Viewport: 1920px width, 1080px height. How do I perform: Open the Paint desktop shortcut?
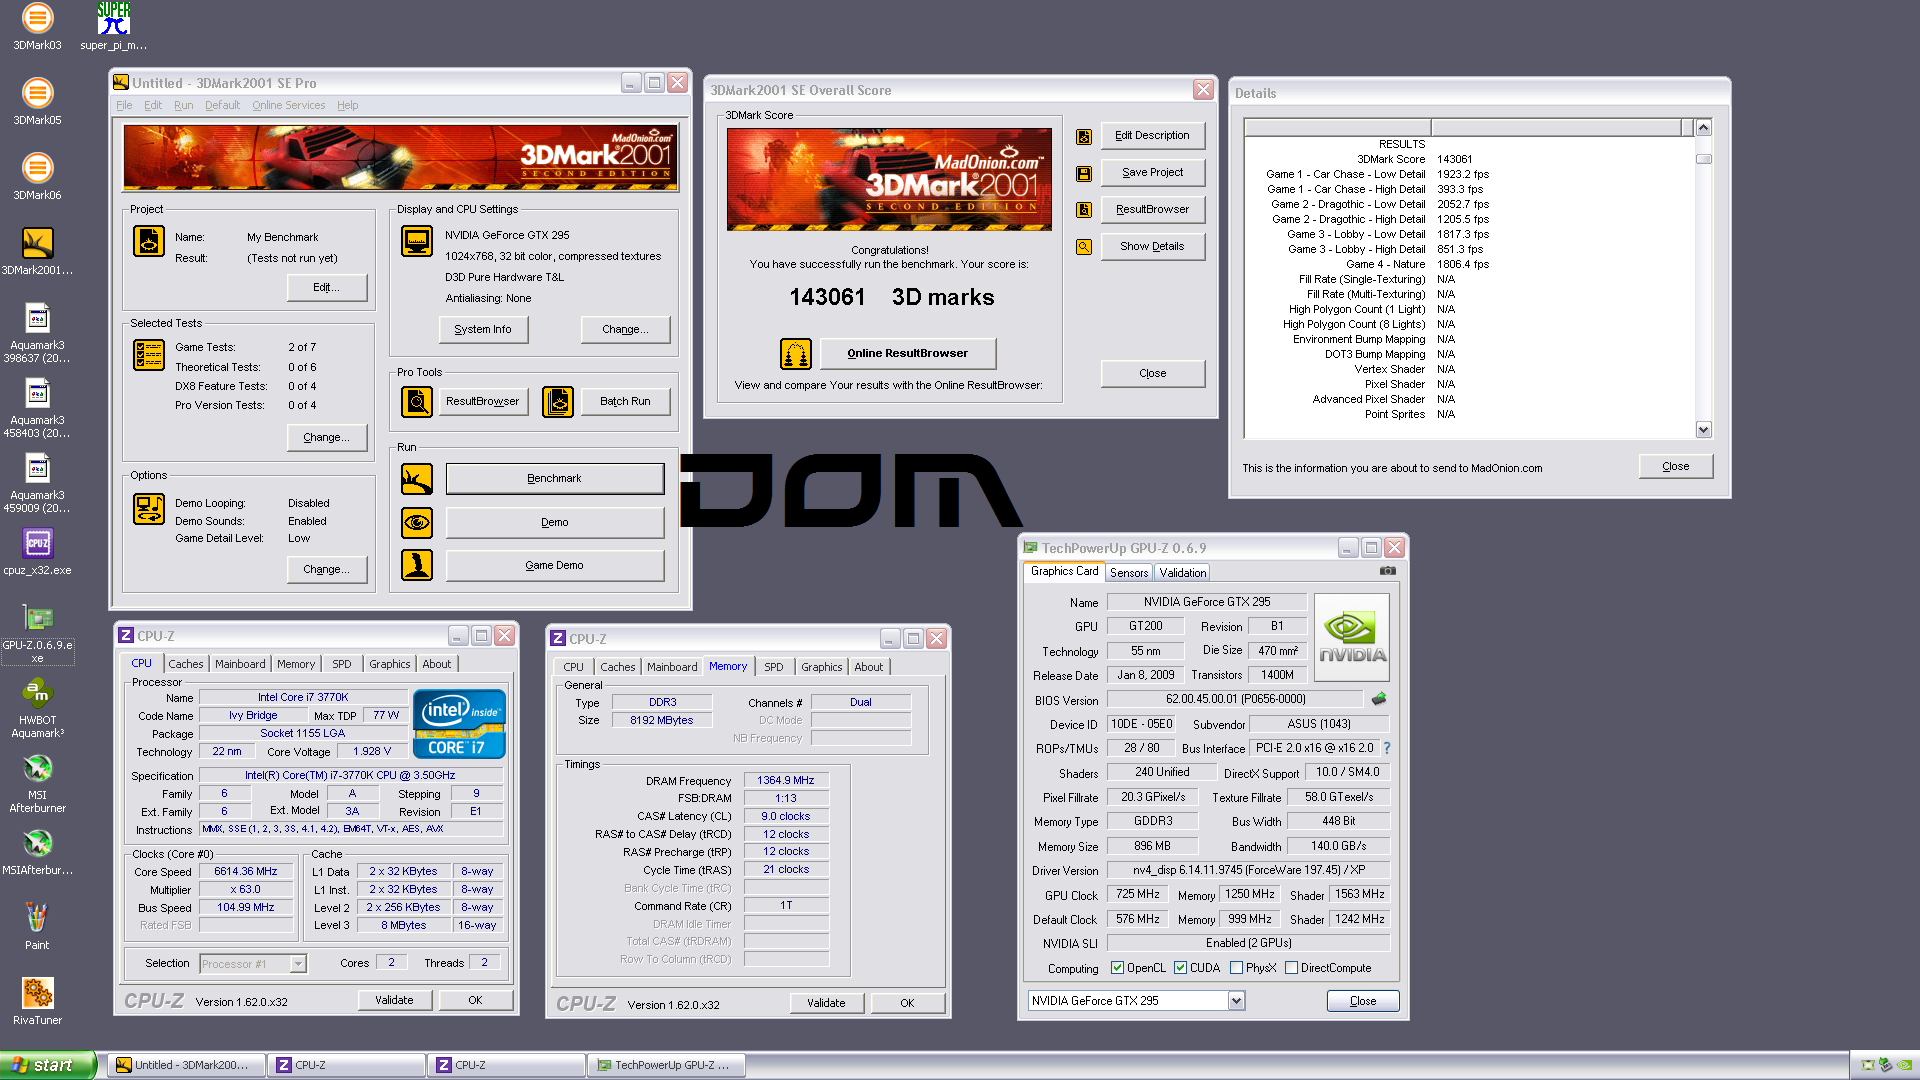37,926
